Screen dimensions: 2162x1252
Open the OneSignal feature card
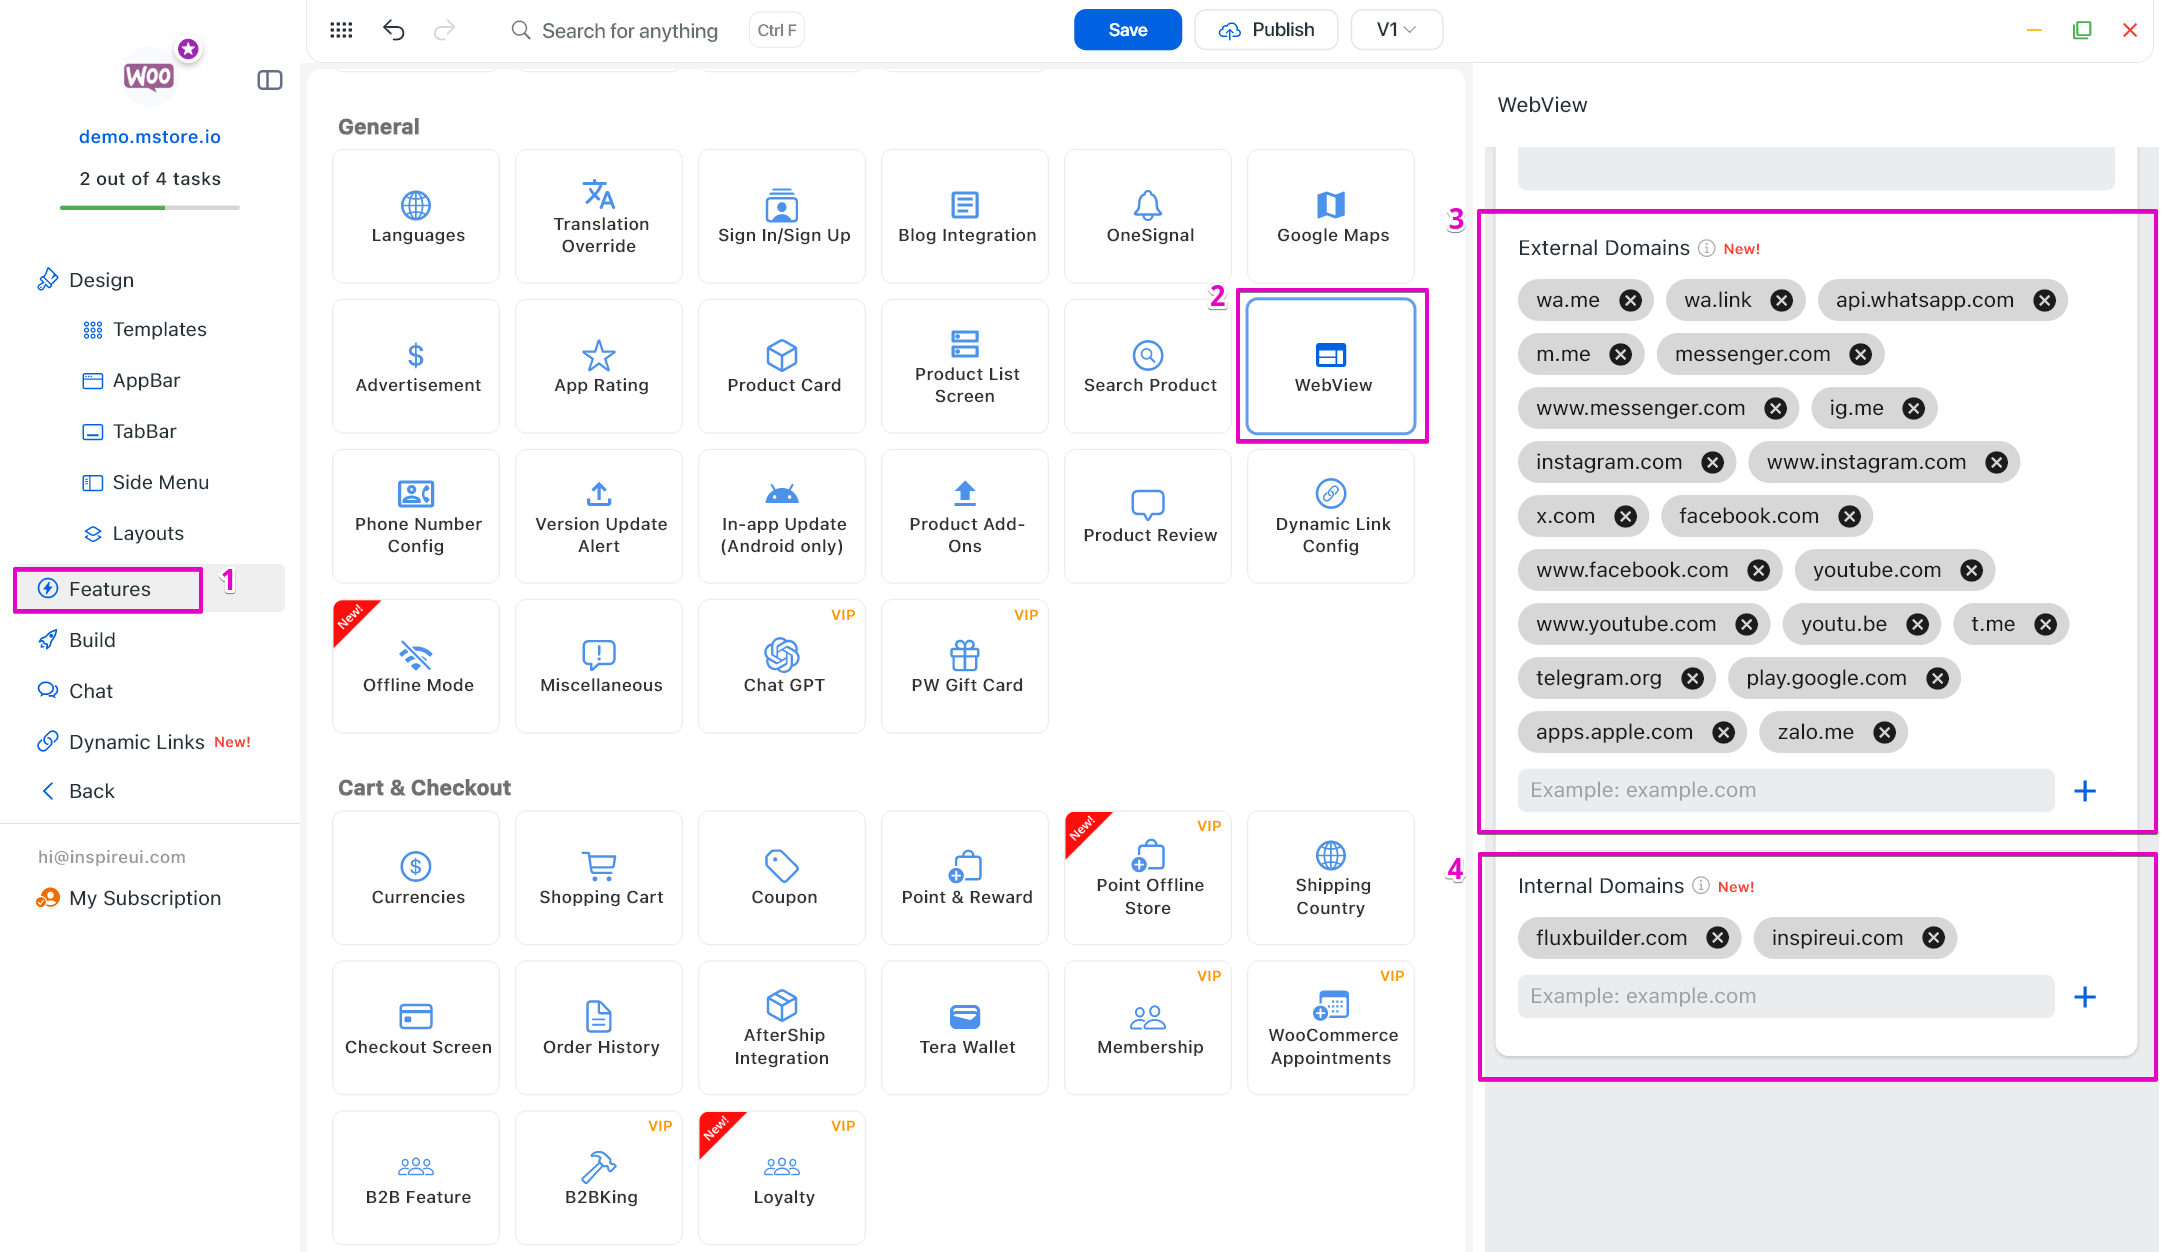1148,216
